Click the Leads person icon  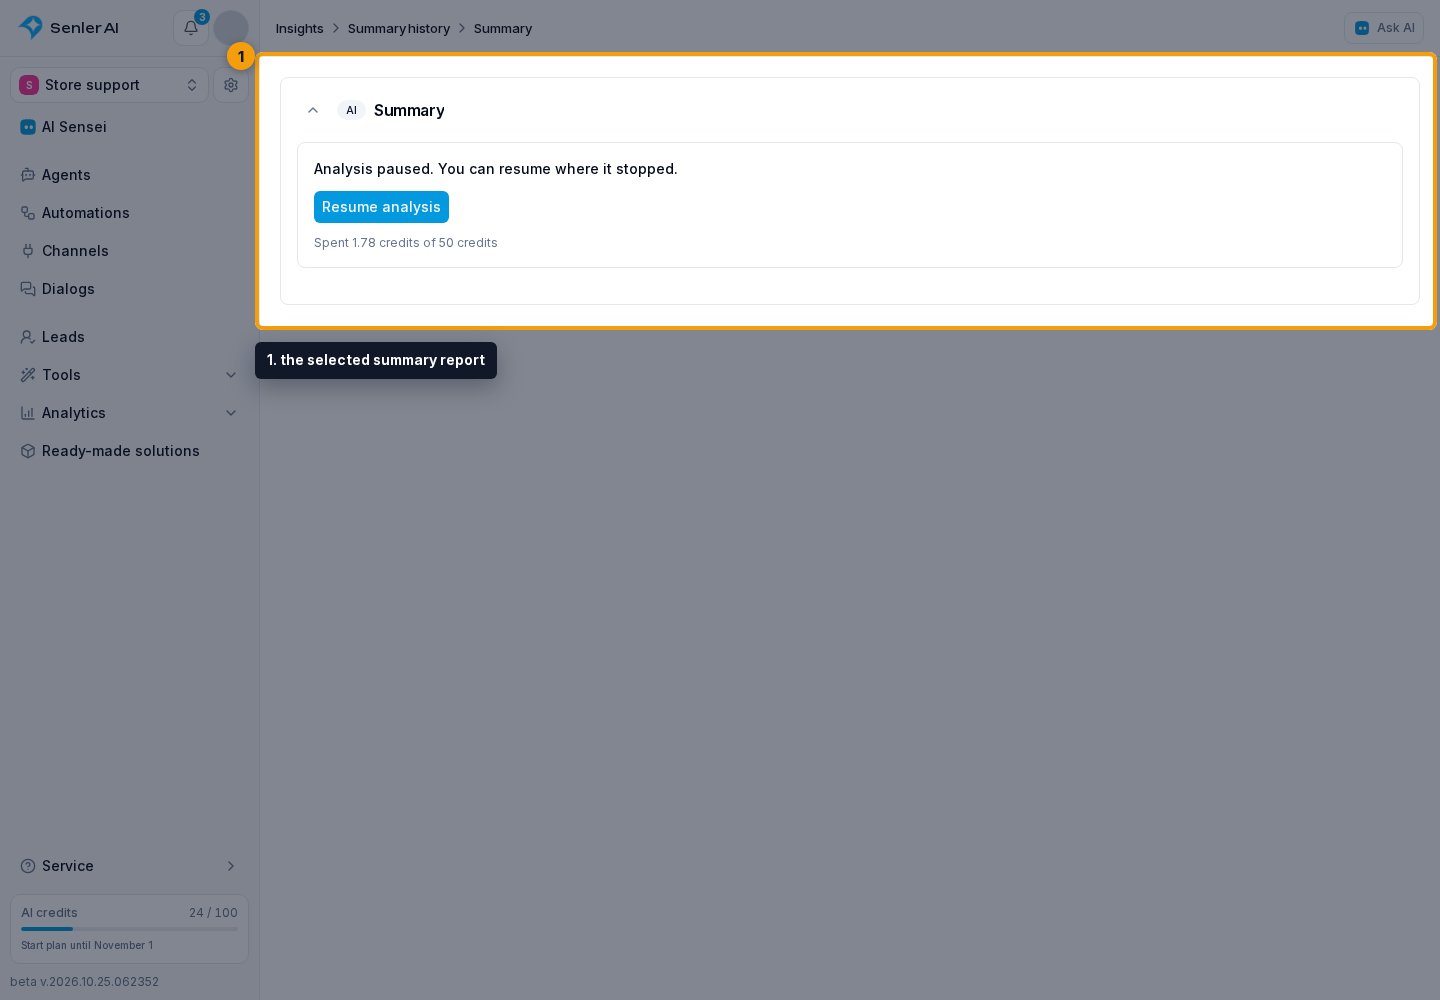pos(28,337)
